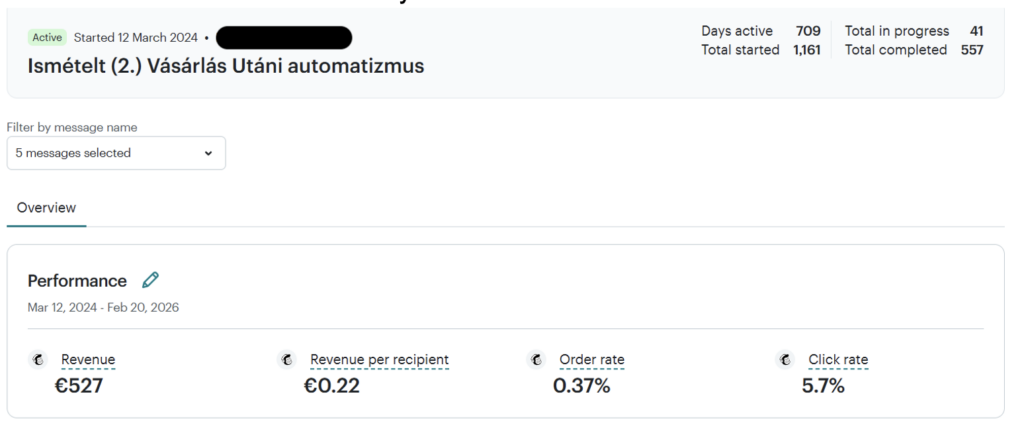
Task: Click the Click rate metric label
Action: pos(838,360)
